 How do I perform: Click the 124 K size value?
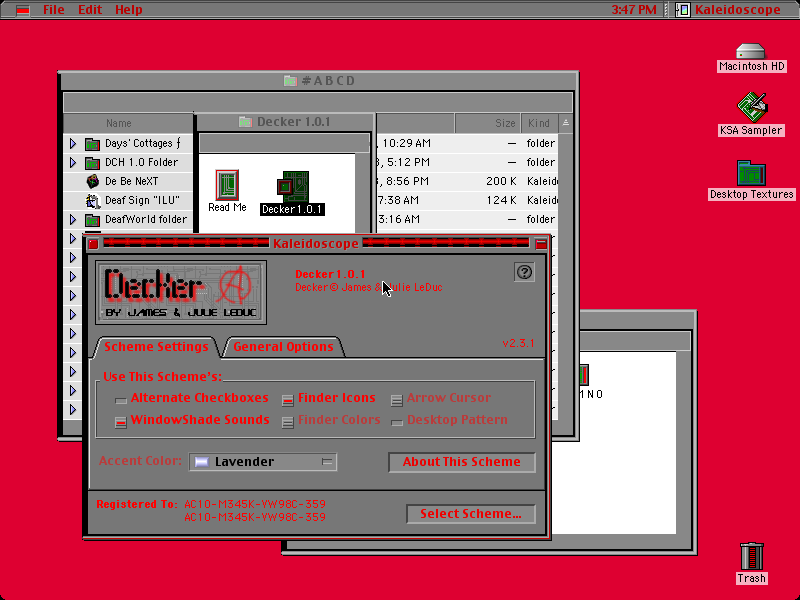pyautogui.click(x=501, y=201)
